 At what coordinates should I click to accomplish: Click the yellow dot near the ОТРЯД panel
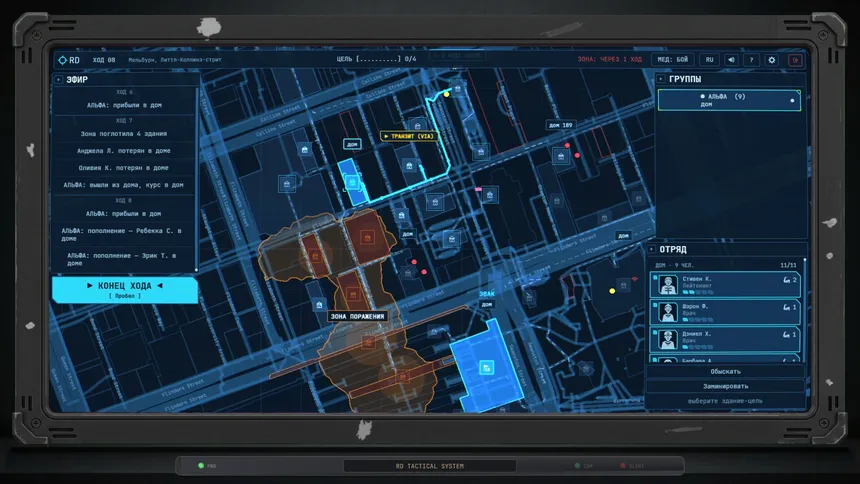pyautogui.click(x=612, y=291)
